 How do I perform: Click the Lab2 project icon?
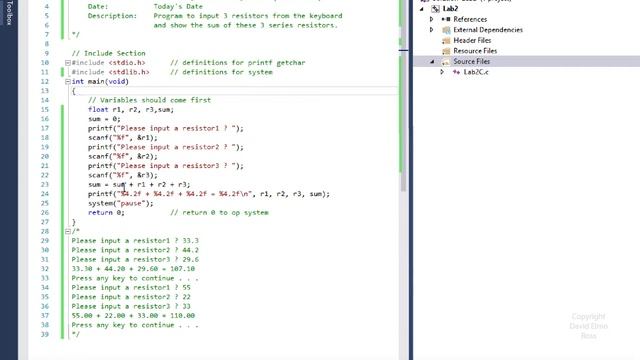click(x=435, y=9)
